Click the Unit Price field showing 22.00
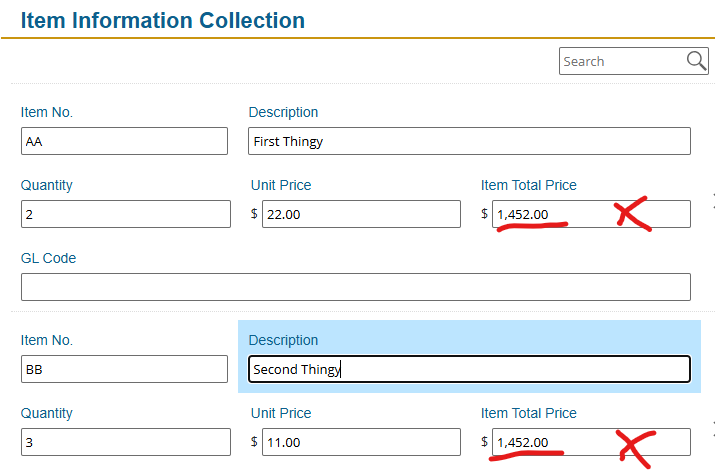 (361, 214)
